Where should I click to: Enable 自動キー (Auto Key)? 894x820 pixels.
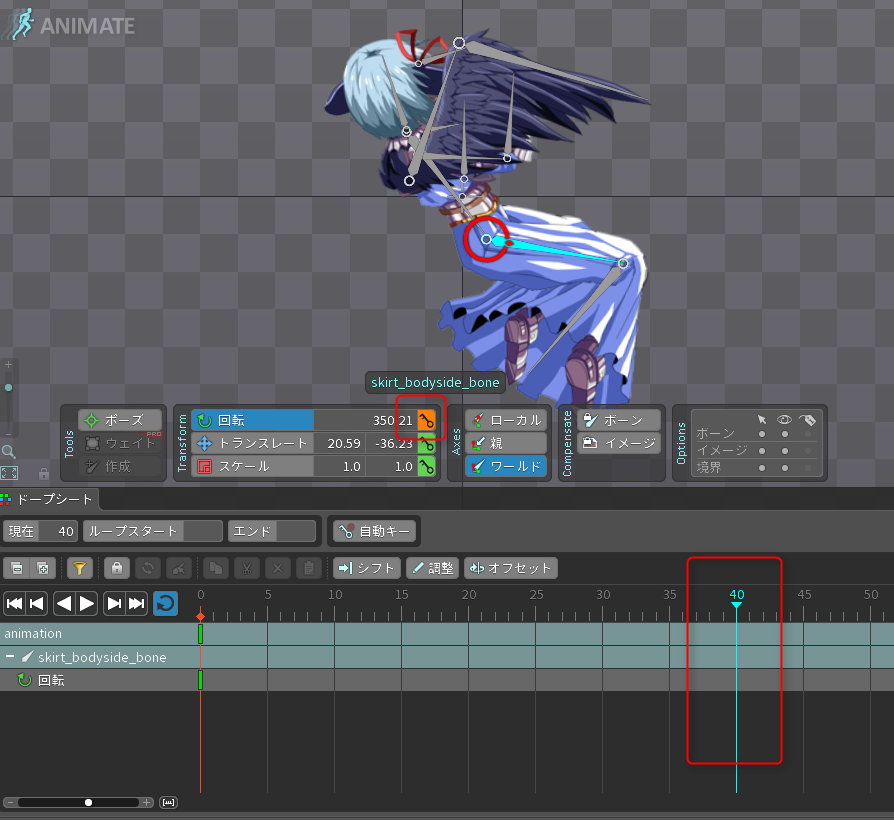coord(375,531)
